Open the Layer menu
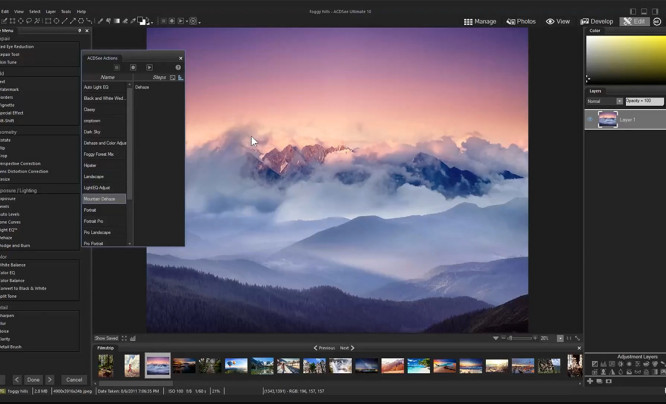The image size is (666, 404). (x=51, y=11)
